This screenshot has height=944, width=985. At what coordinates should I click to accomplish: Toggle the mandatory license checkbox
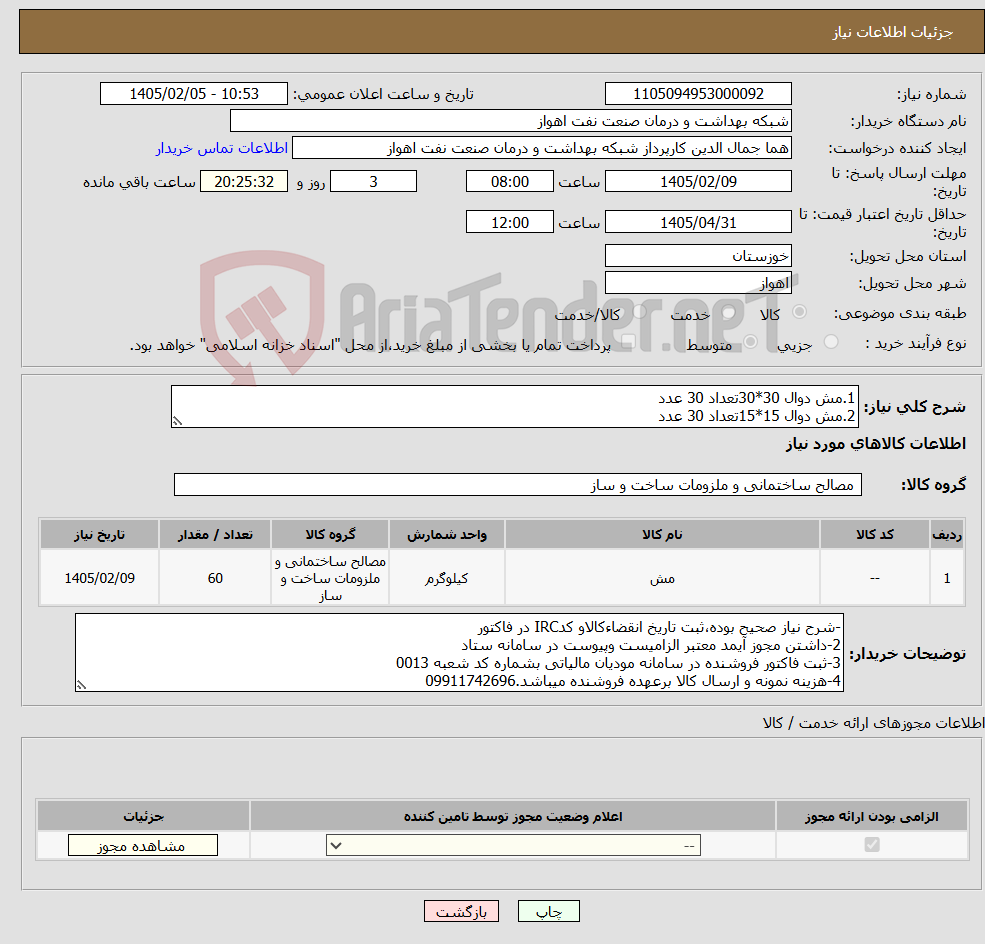pyautogui.click(x=872, y=845)
